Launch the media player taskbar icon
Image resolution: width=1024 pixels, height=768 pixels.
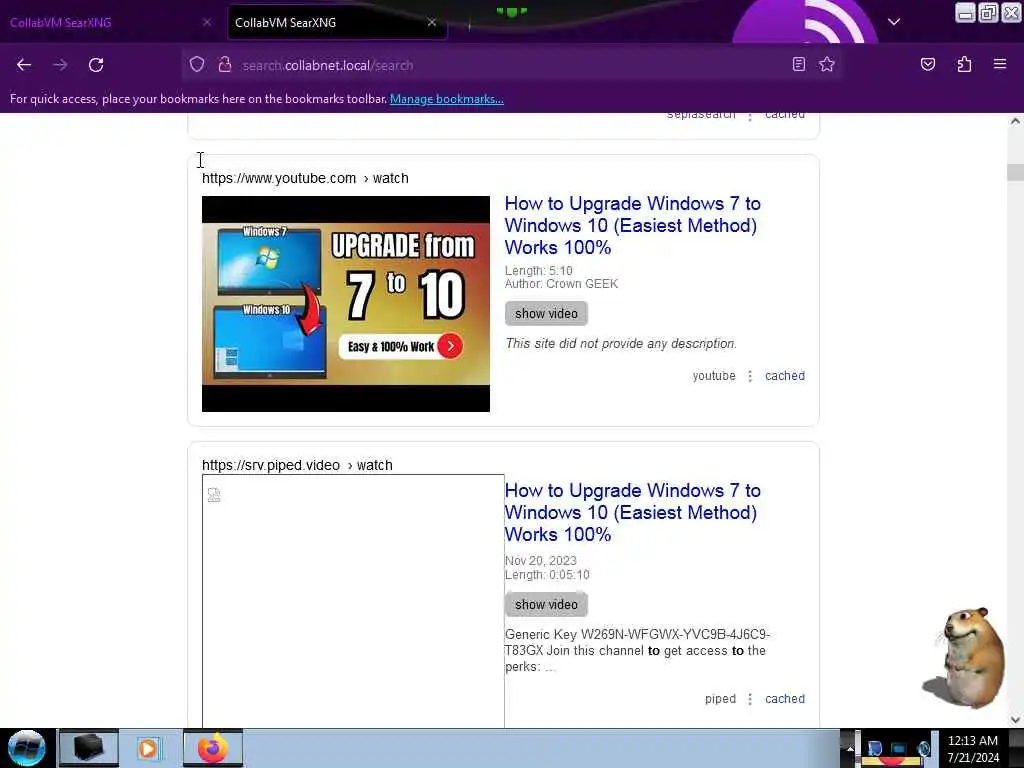coord(149,748)
